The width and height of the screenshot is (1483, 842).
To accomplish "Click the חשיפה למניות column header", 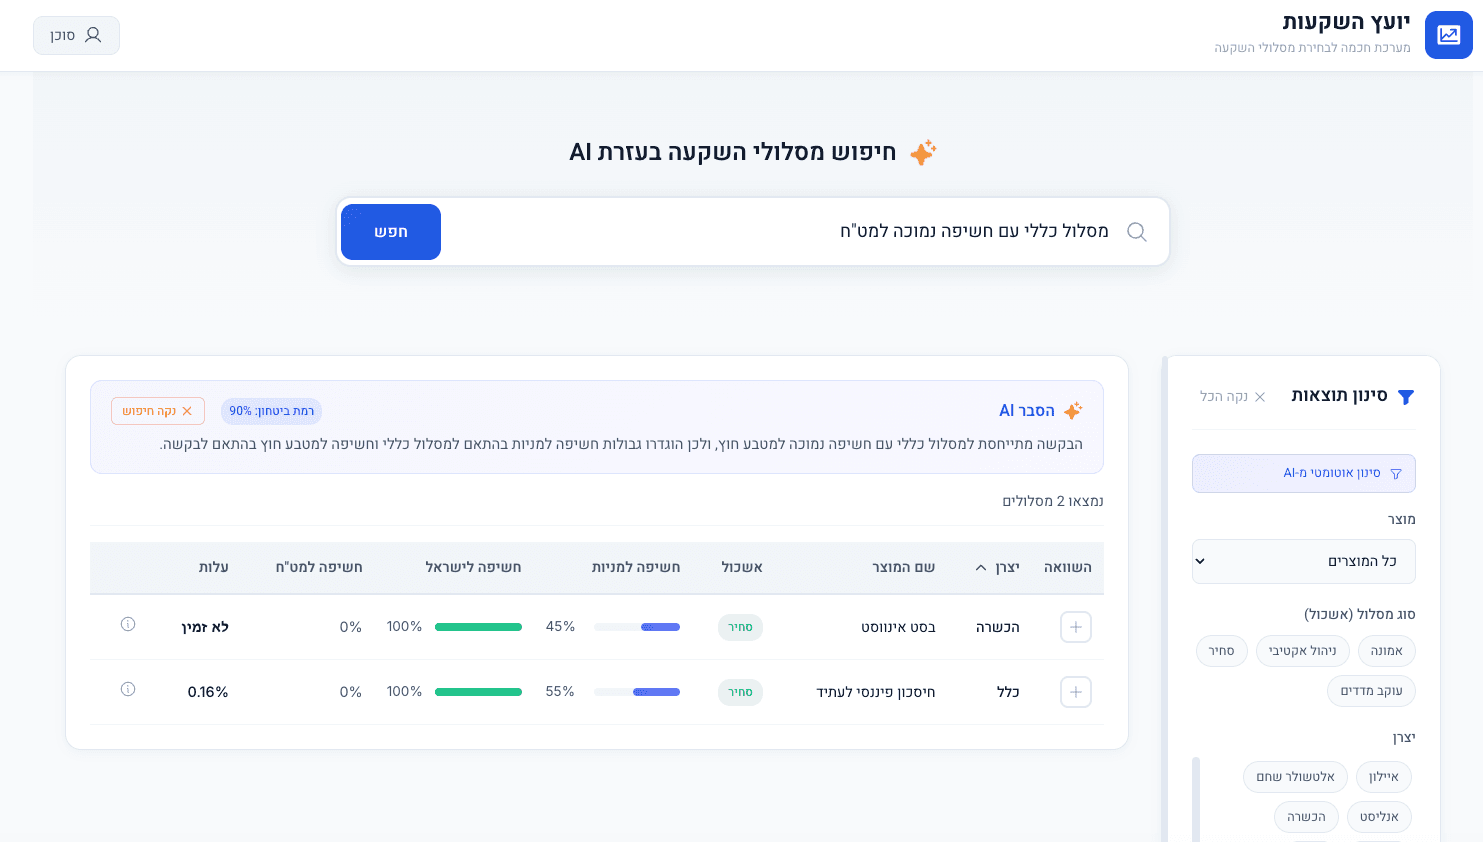I will [x=636, y=567].
